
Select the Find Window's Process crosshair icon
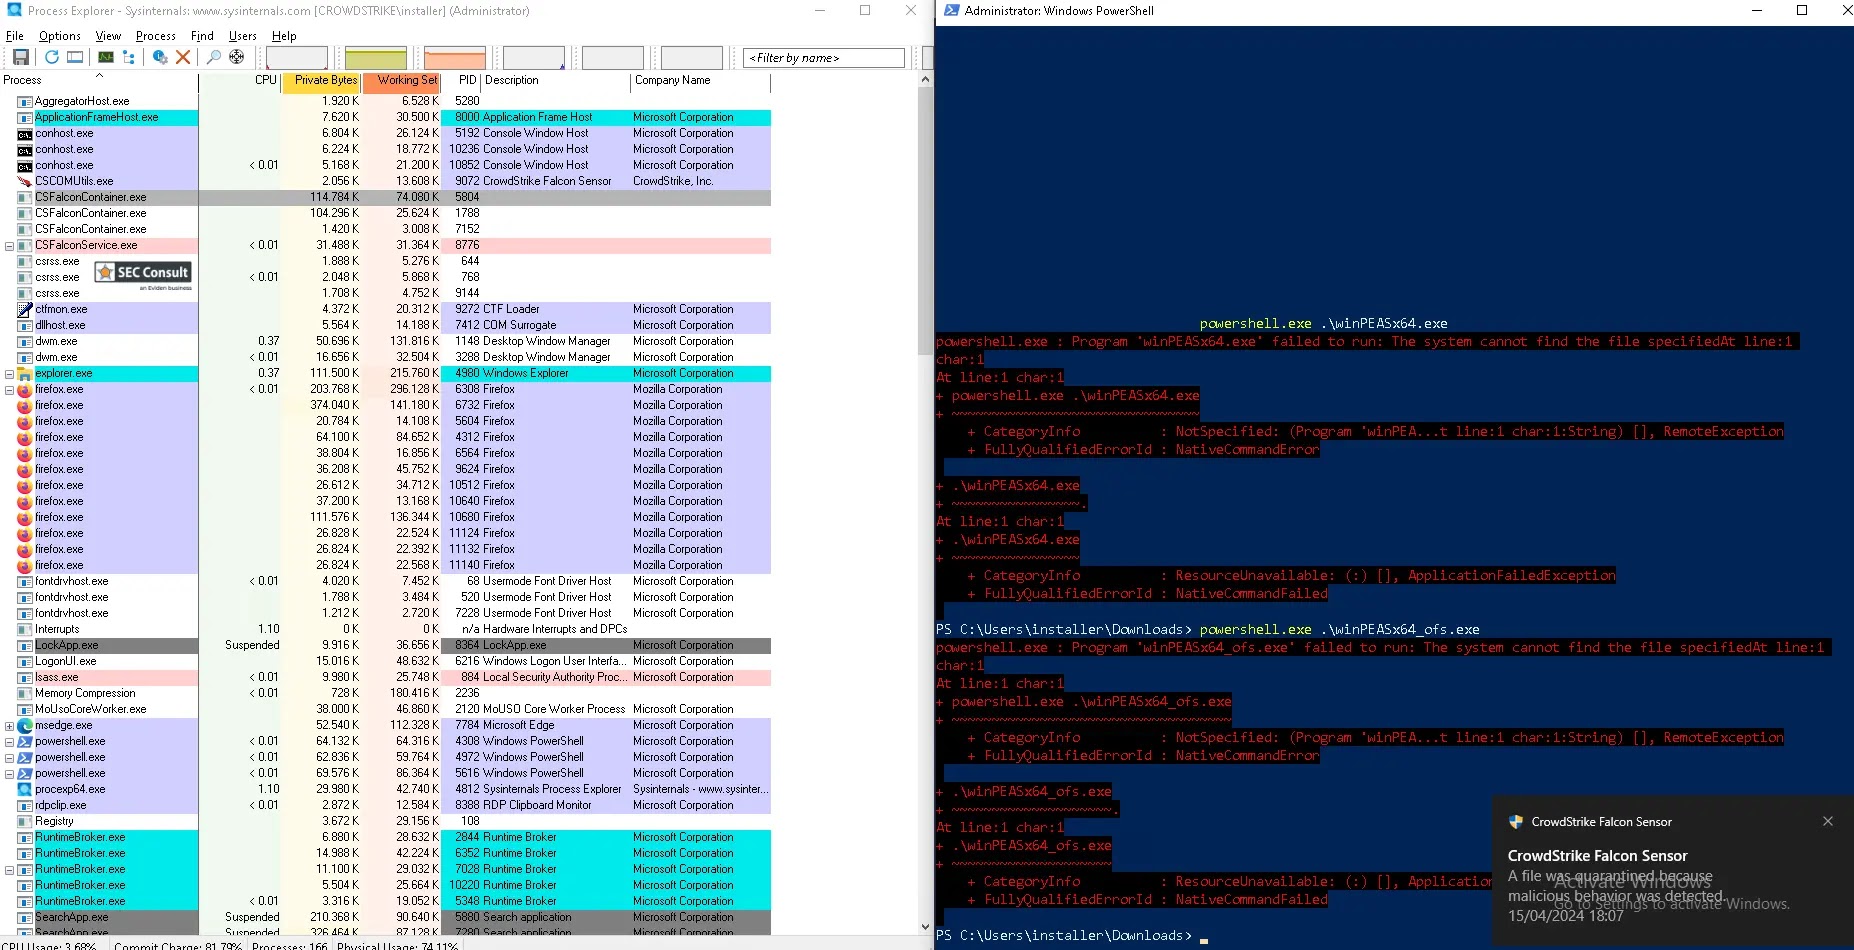tap(237, 57)
